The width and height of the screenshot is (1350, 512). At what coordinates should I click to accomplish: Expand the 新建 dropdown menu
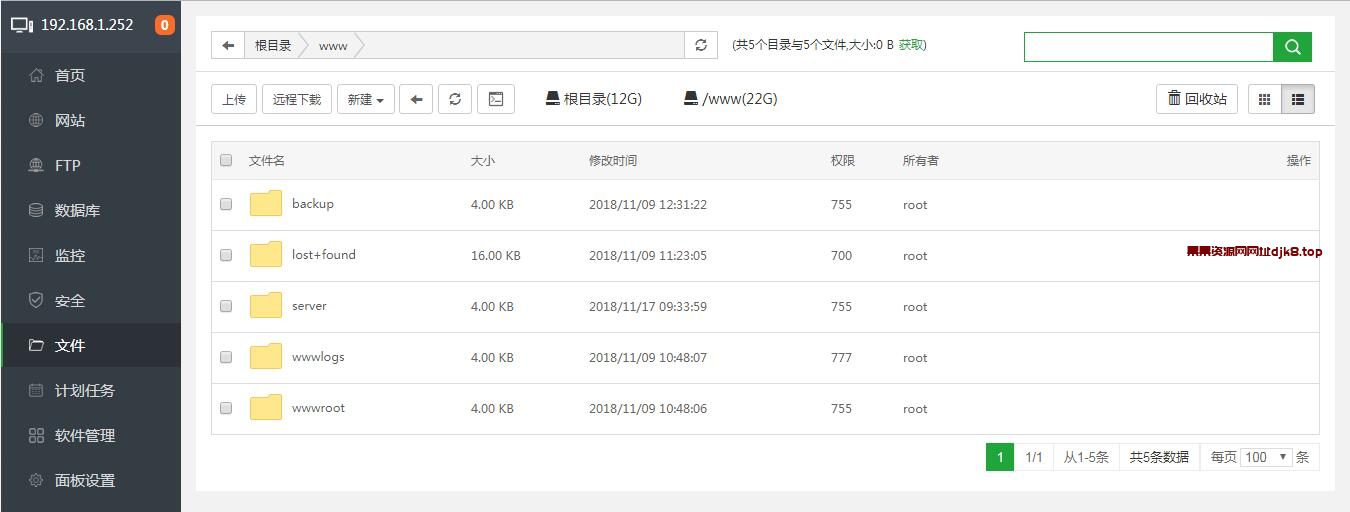[366, 99]
